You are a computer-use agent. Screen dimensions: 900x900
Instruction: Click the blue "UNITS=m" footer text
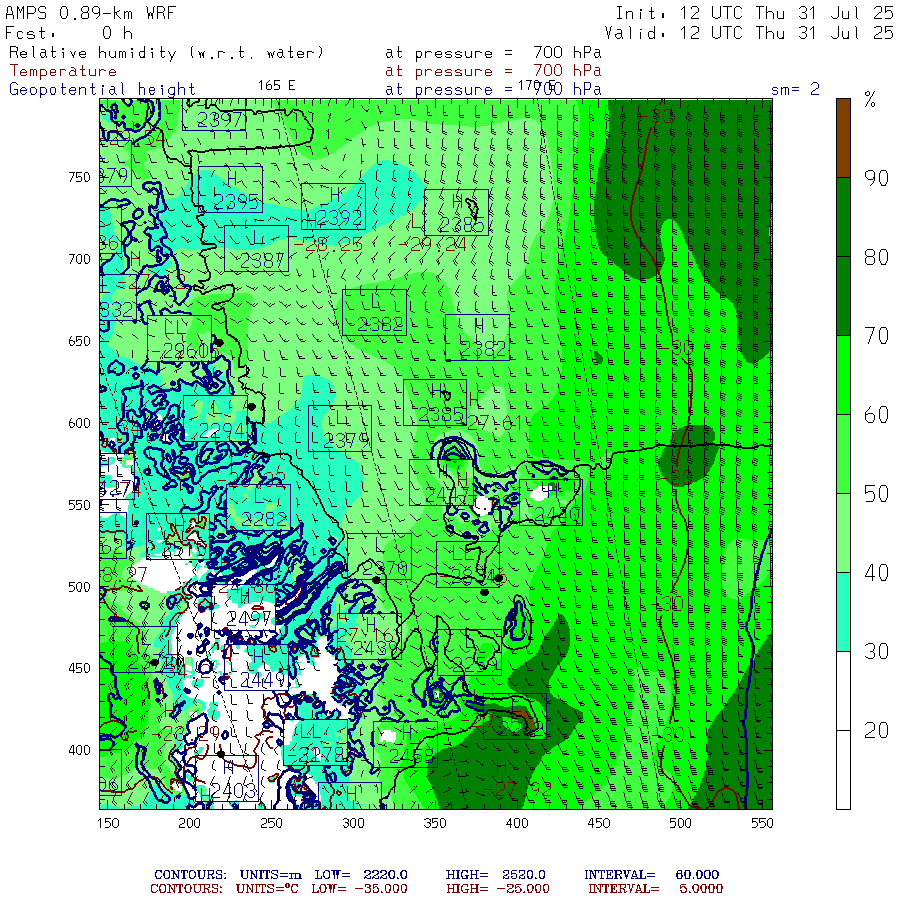coord(270,875)
